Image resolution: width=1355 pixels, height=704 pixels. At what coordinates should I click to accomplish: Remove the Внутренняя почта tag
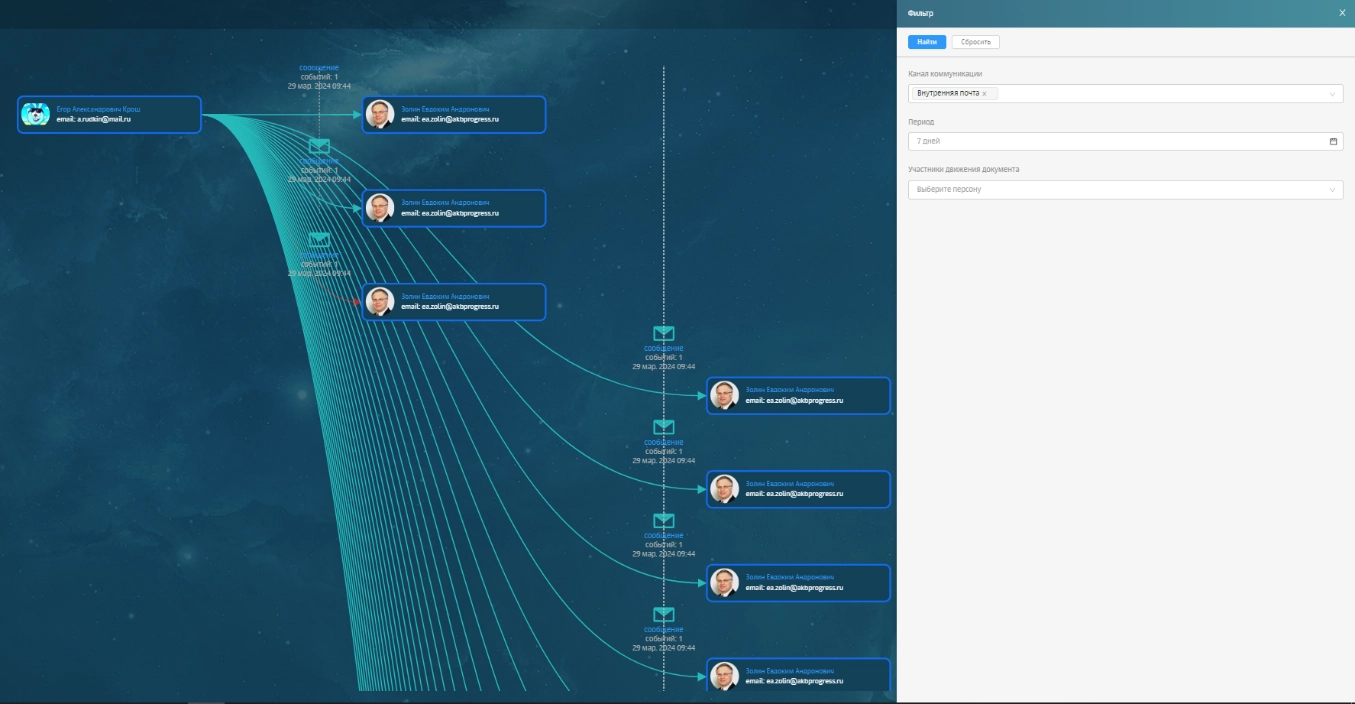(x=984, y=94)
